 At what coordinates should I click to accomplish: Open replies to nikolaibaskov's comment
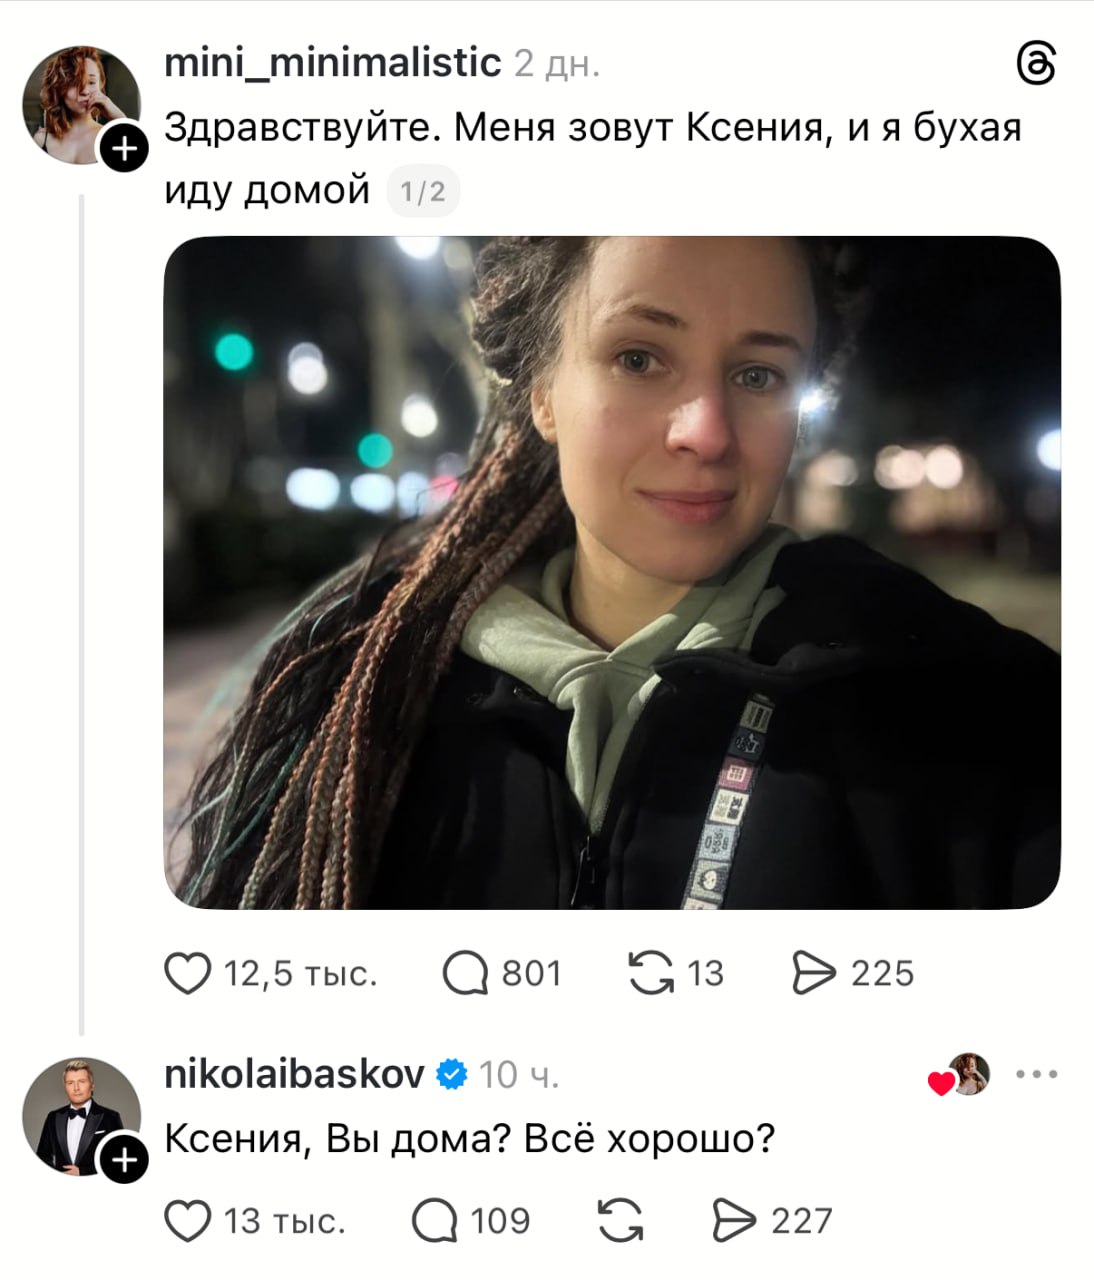coord(435,1221)
